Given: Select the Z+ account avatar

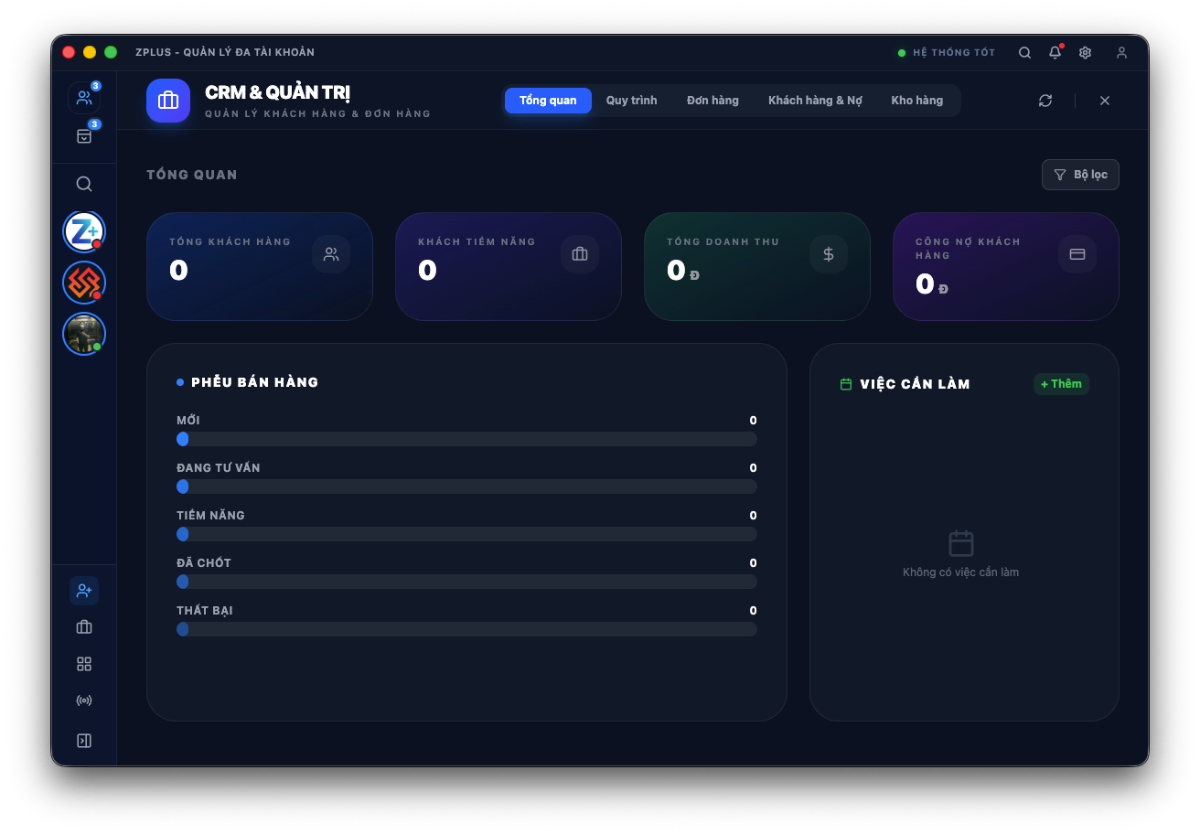Looking at the screenshot, I should pos(84,232).
